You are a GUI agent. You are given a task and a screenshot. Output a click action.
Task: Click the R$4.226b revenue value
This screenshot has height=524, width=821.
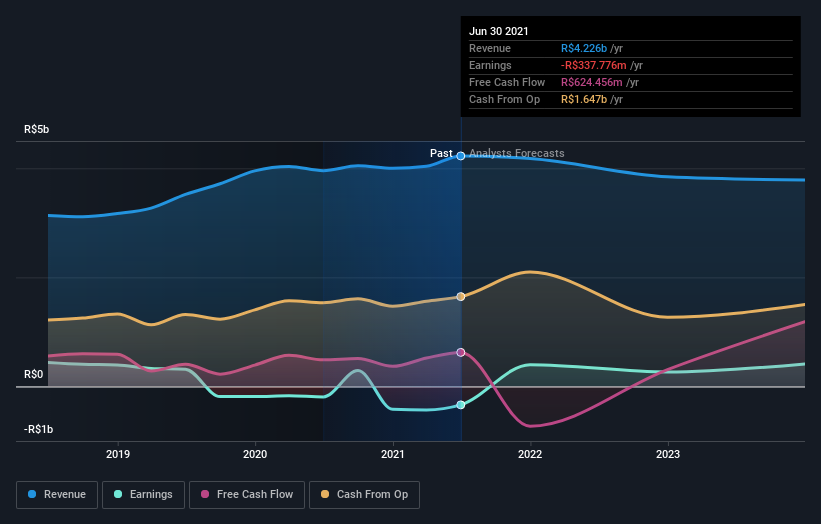click(584, 49)
